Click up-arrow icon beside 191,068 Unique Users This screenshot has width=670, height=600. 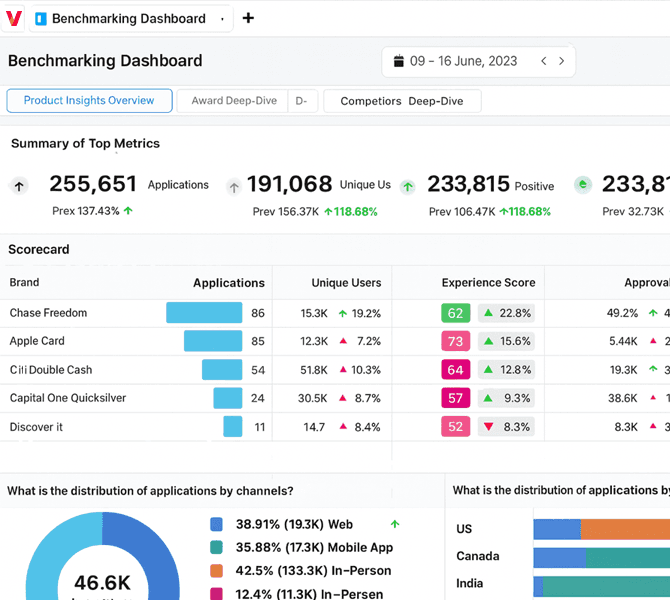click(x=234, y=187)
